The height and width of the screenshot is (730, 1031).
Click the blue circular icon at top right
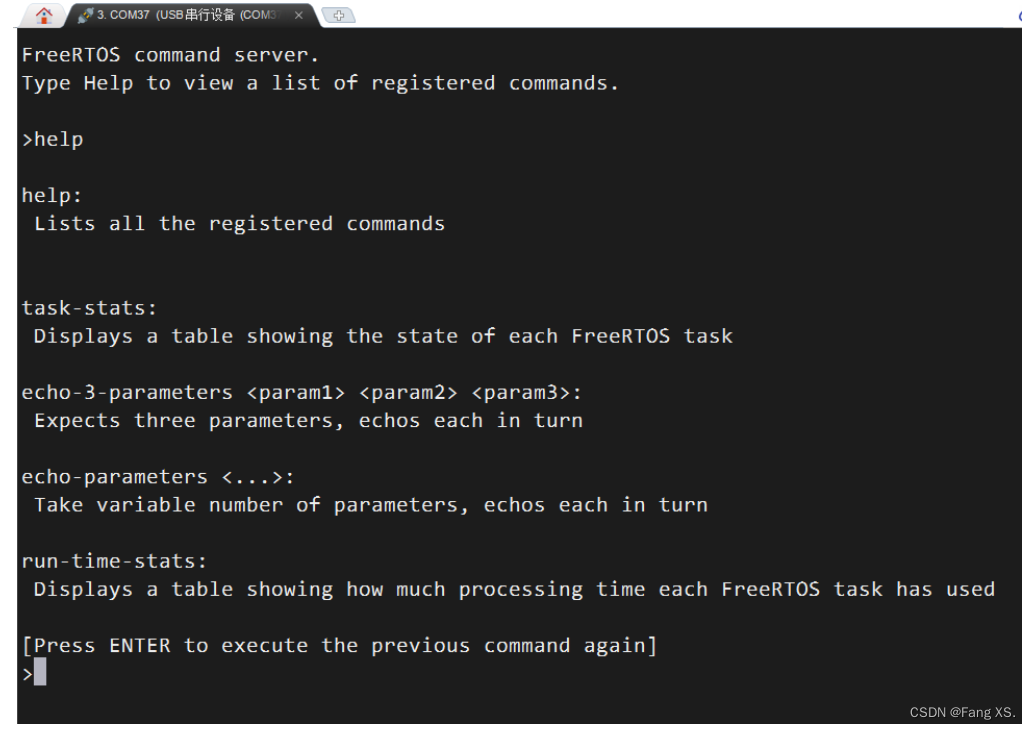pos(1024,16)
